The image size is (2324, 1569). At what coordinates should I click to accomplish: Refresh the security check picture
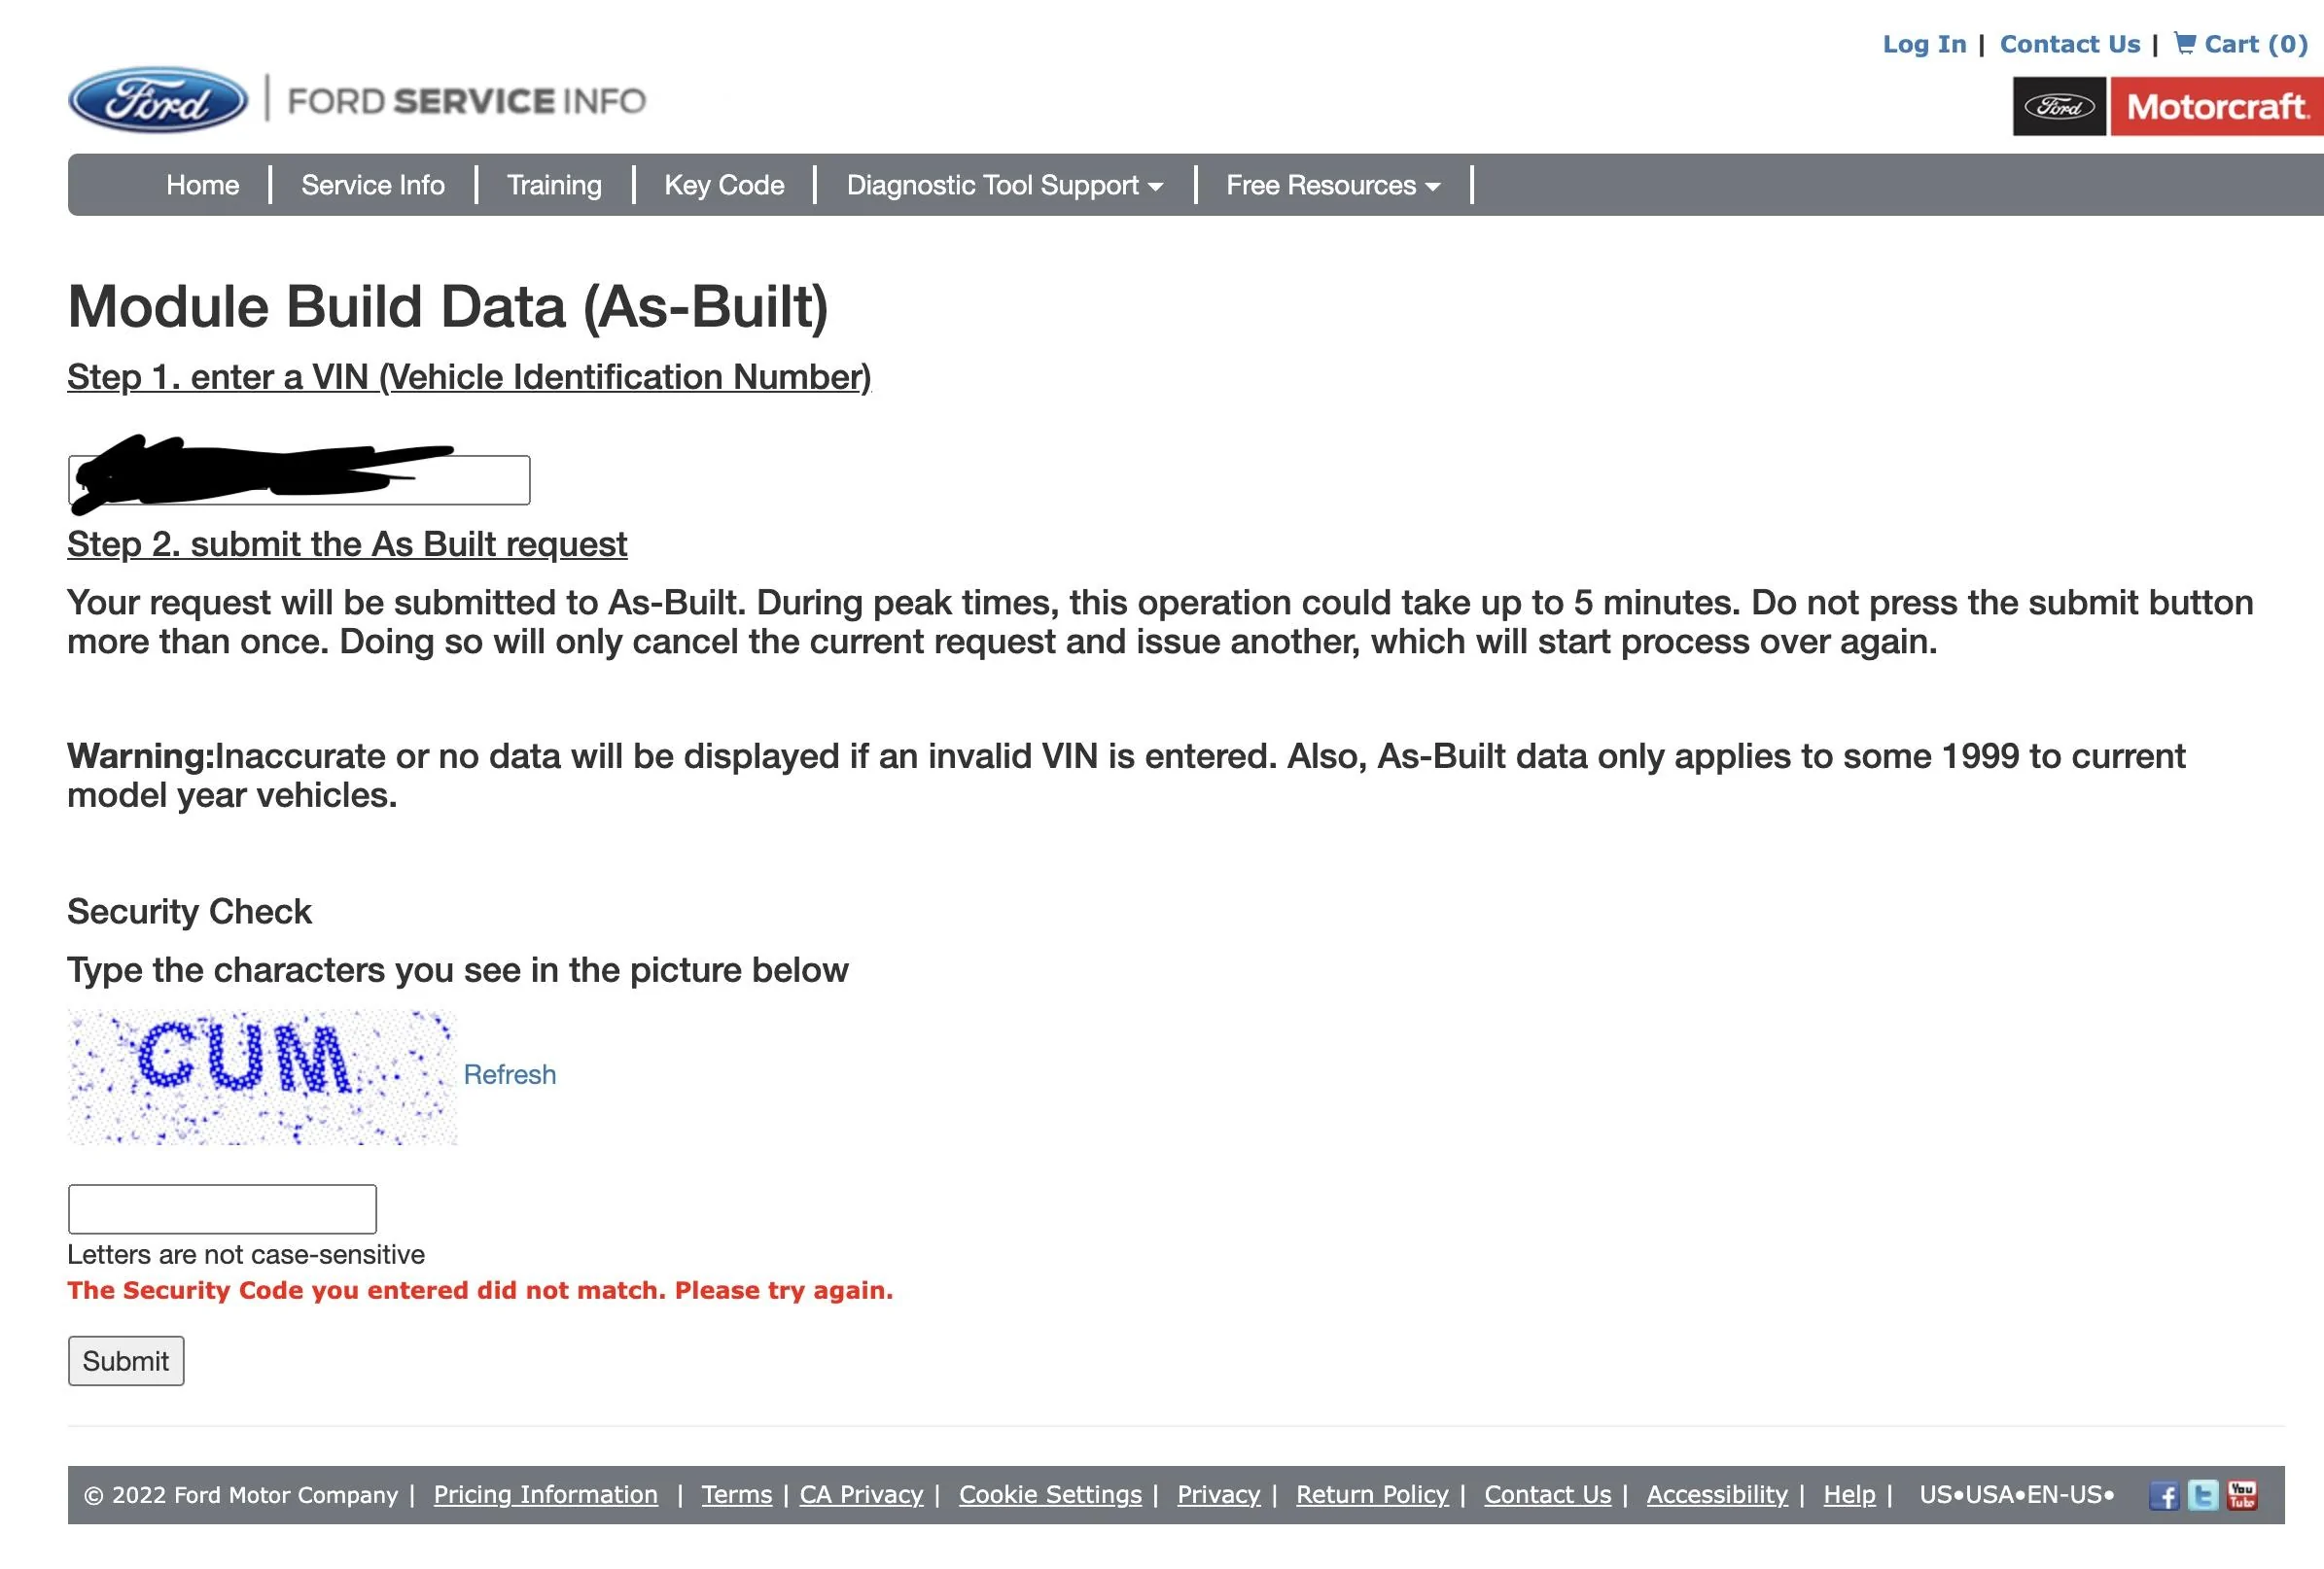pyautogui.click(x=510, y=1075)
